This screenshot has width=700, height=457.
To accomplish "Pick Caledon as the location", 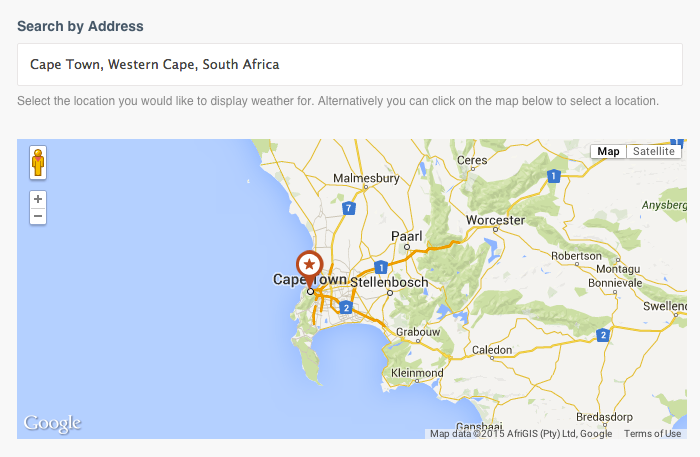I will click(x=492, y=350).
